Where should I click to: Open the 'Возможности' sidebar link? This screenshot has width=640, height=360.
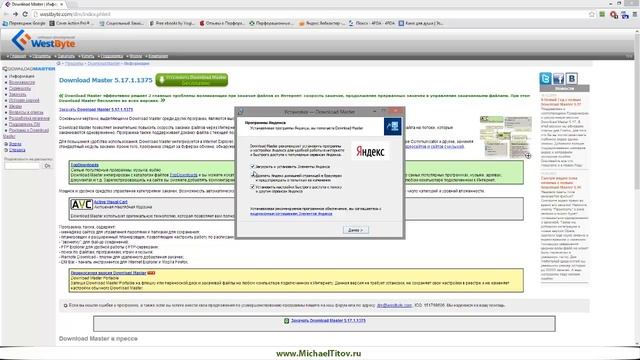(x=22, y=82)
